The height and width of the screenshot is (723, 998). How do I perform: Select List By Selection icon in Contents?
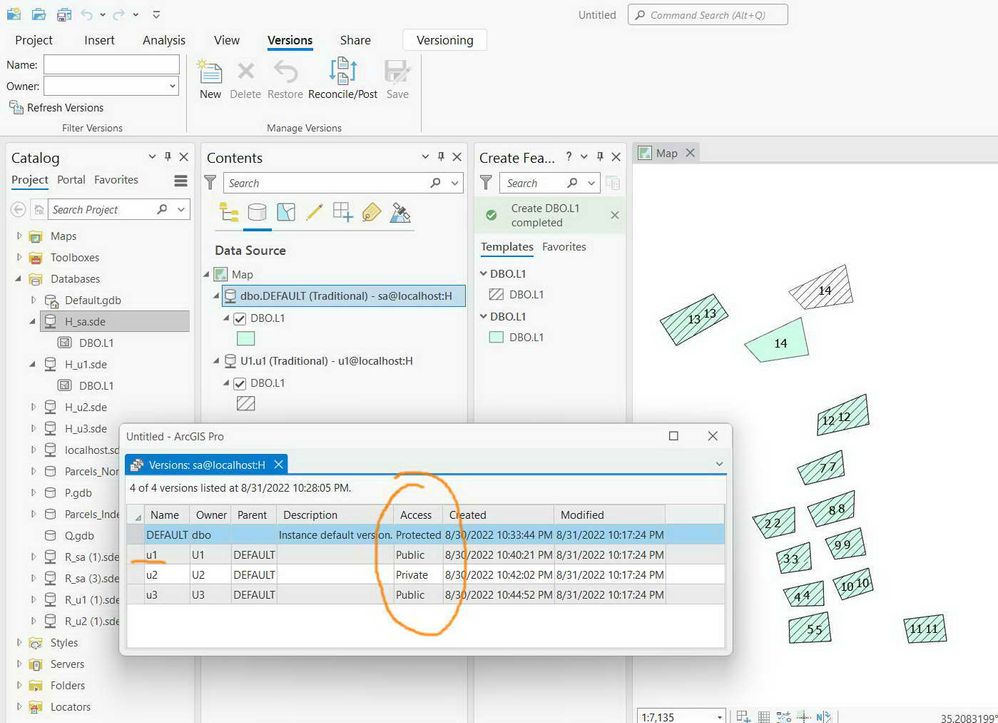point(286,212)
